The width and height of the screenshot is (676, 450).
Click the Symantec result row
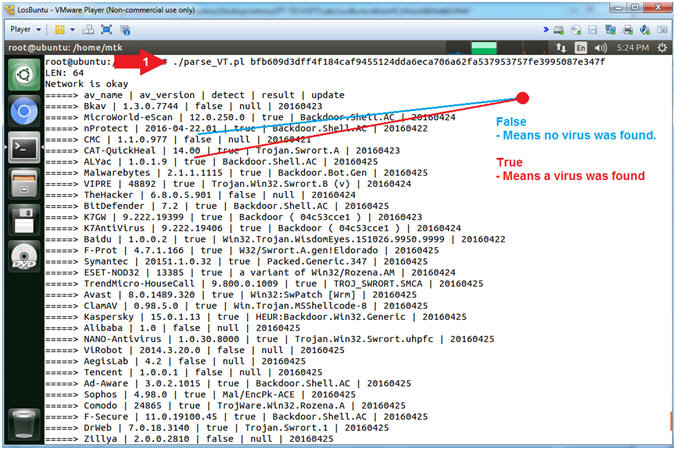[x=237, y=262]
